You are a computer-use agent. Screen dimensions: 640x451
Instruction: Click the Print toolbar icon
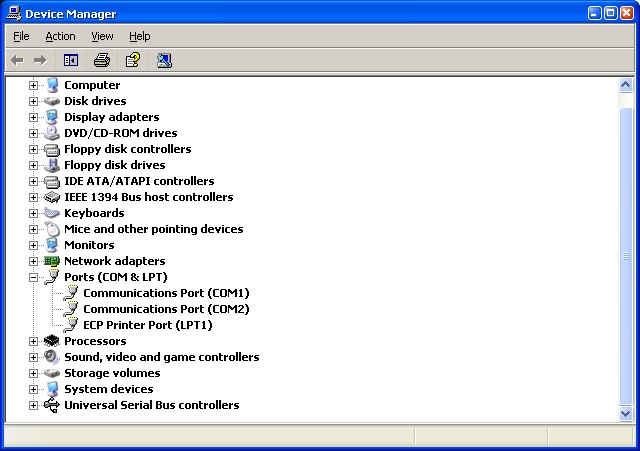click(x=102, y=60)
